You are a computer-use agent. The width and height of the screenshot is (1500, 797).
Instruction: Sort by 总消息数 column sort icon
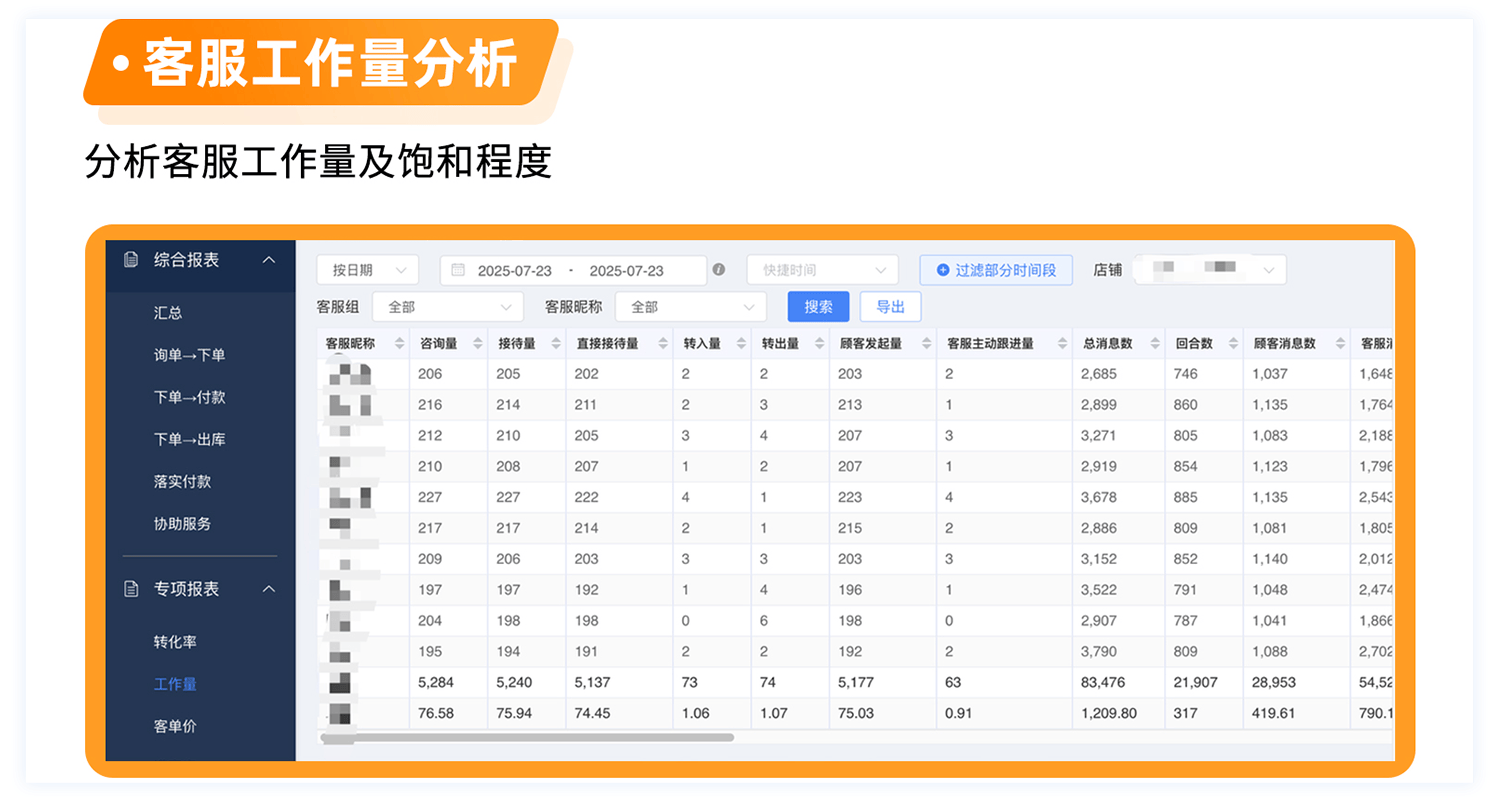(1153, 344)
